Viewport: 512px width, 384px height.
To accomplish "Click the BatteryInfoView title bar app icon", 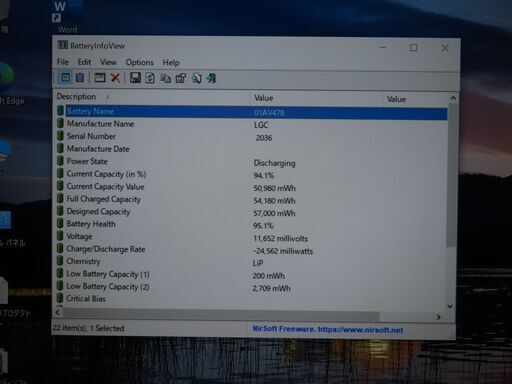I will coord(62,45).
